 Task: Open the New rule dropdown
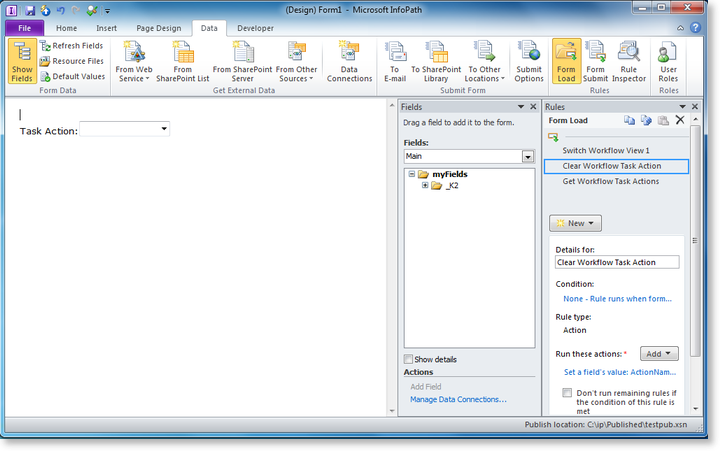point(575,223)
